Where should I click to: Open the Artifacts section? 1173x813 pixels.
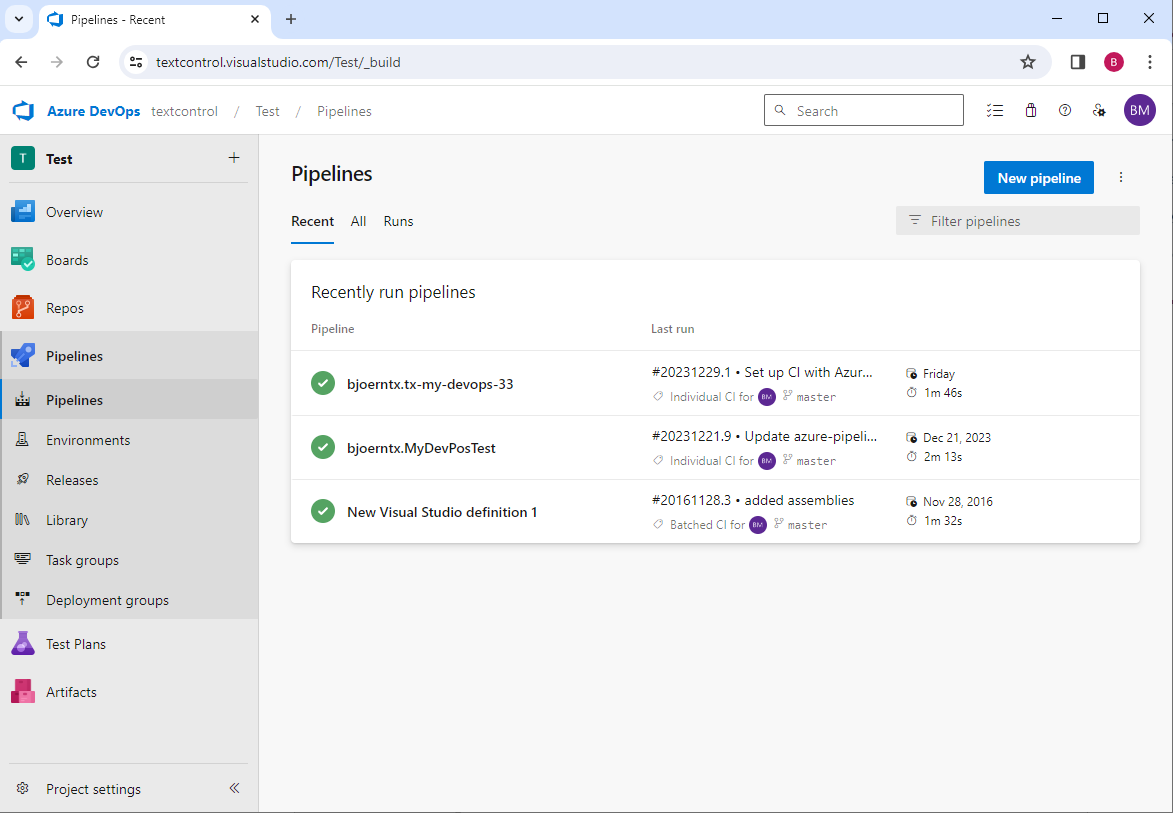(x=71, y=691)
